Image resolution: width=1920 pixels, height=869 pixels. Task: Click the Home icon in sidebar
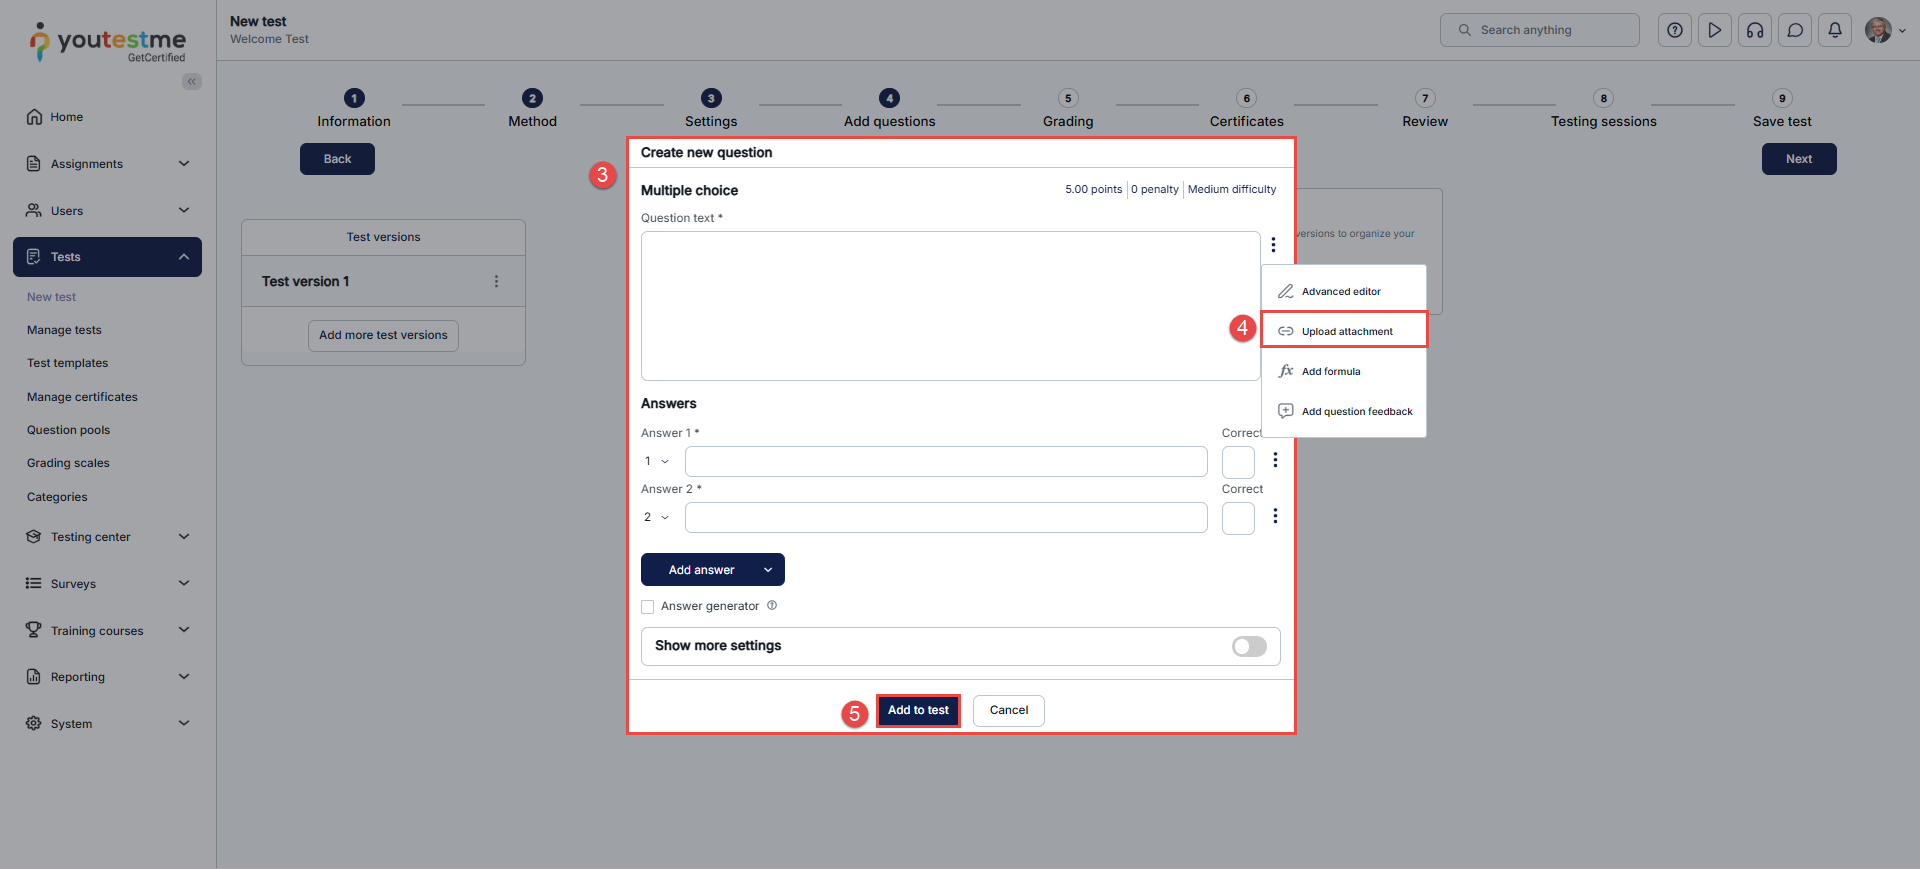pos(34,117)
